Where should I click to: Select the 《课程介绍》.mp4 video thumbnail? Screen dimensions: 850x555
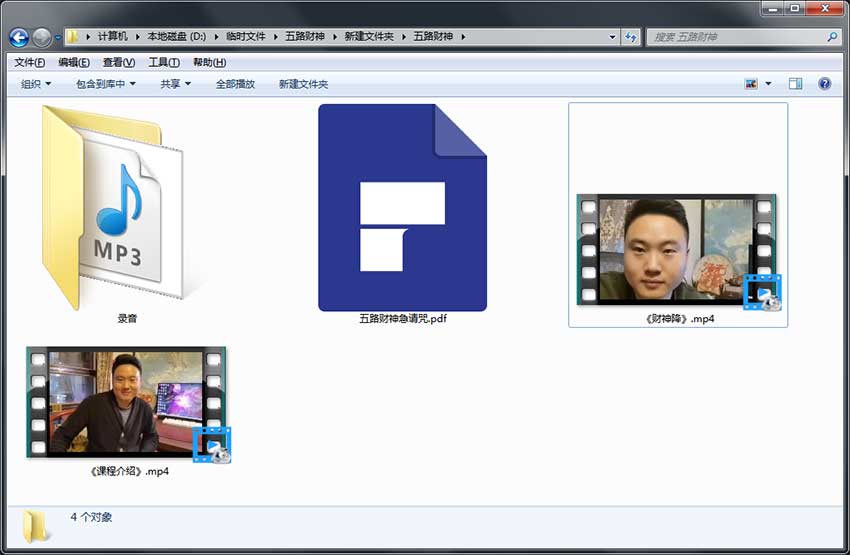[x=128, y=404]
